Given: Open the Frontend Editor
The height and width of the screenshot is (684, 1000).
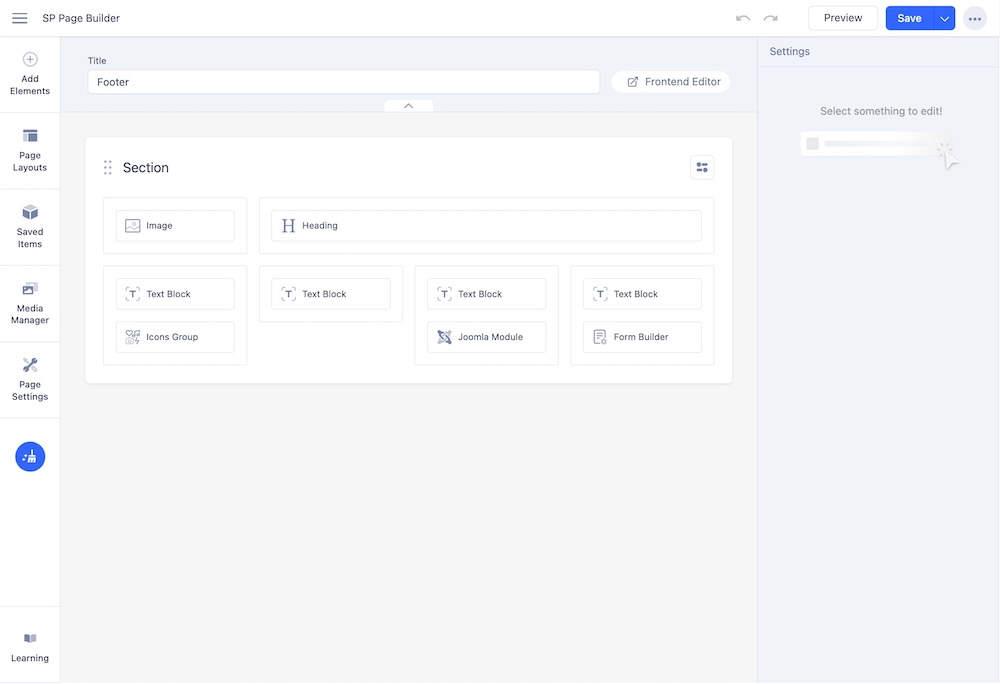Looking at the screenshot, I should 672,82.
